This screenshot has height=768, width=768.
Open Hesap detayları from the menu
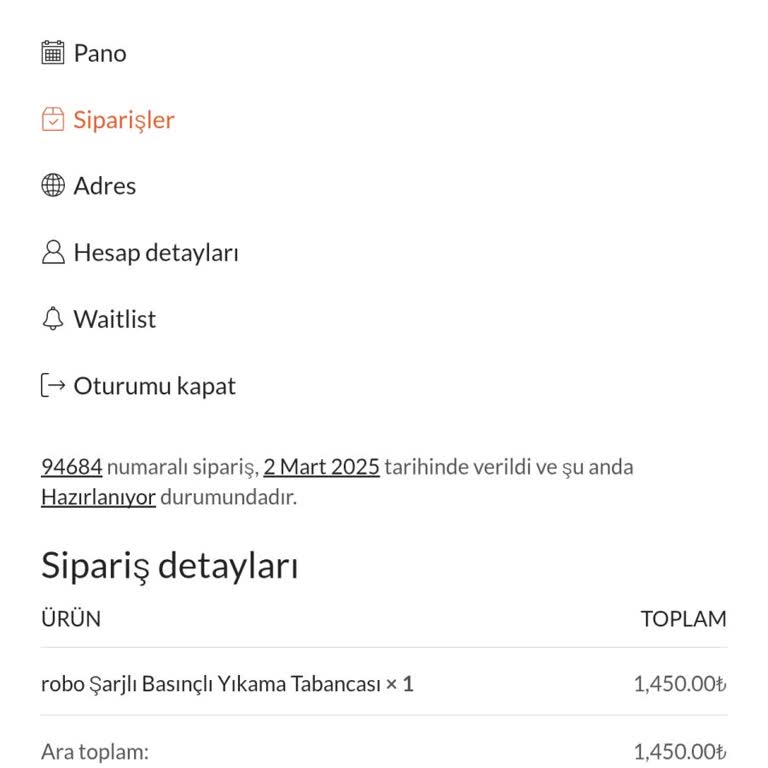coord(156,253)
